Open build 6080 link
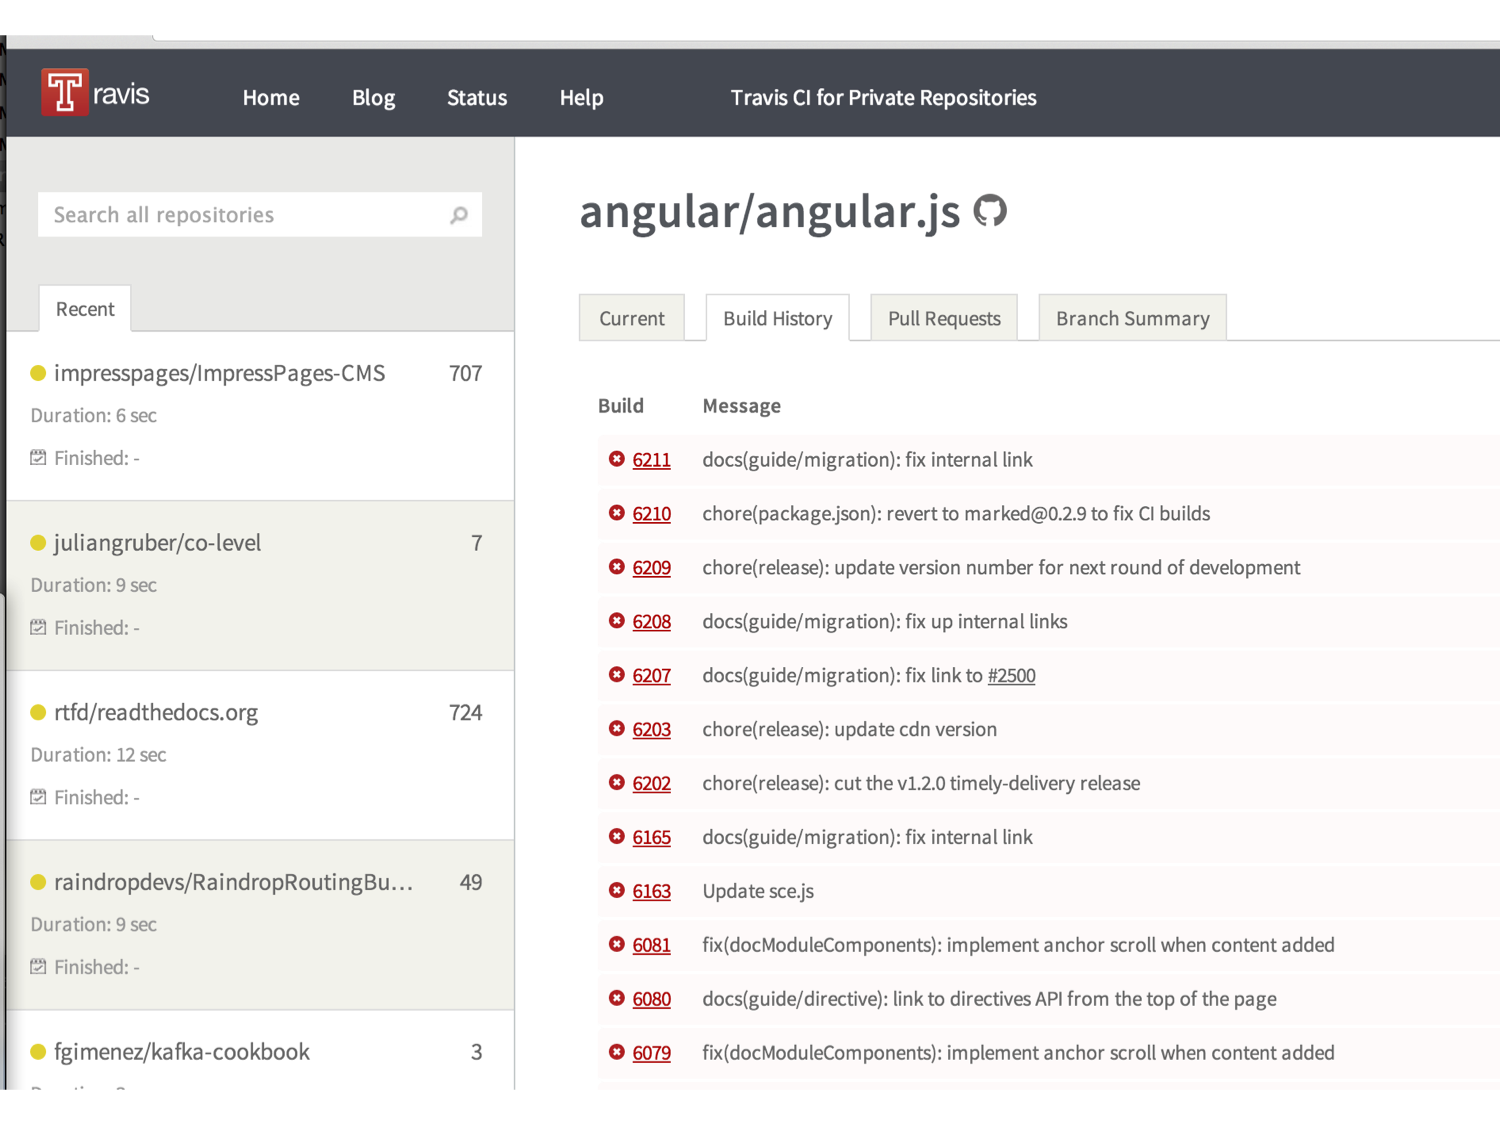 [x=651, y=1000]
